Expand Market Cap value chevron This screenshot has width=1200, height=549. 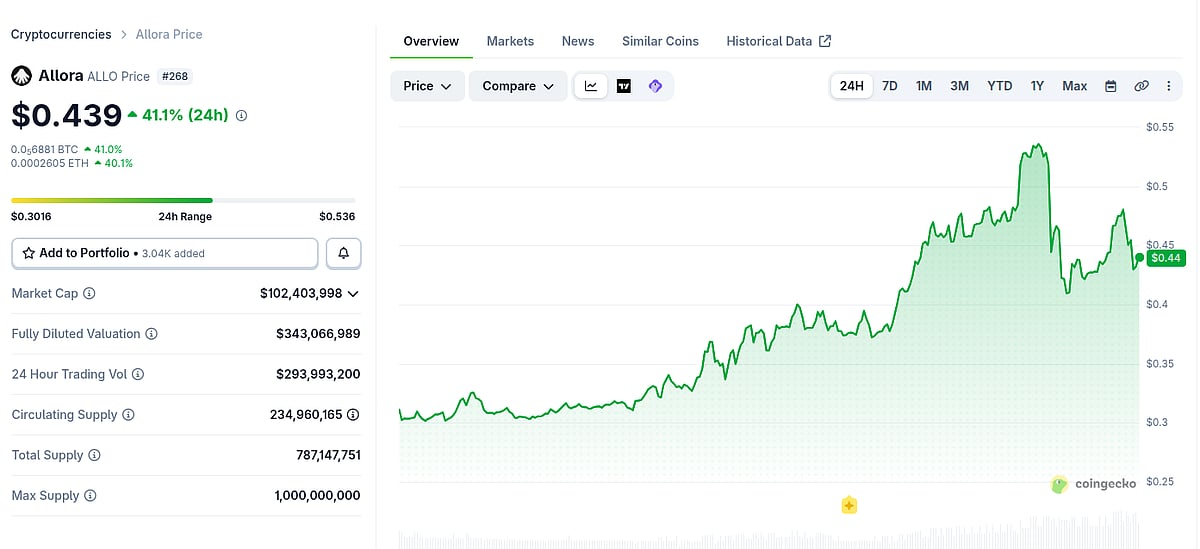pos(353,294)
